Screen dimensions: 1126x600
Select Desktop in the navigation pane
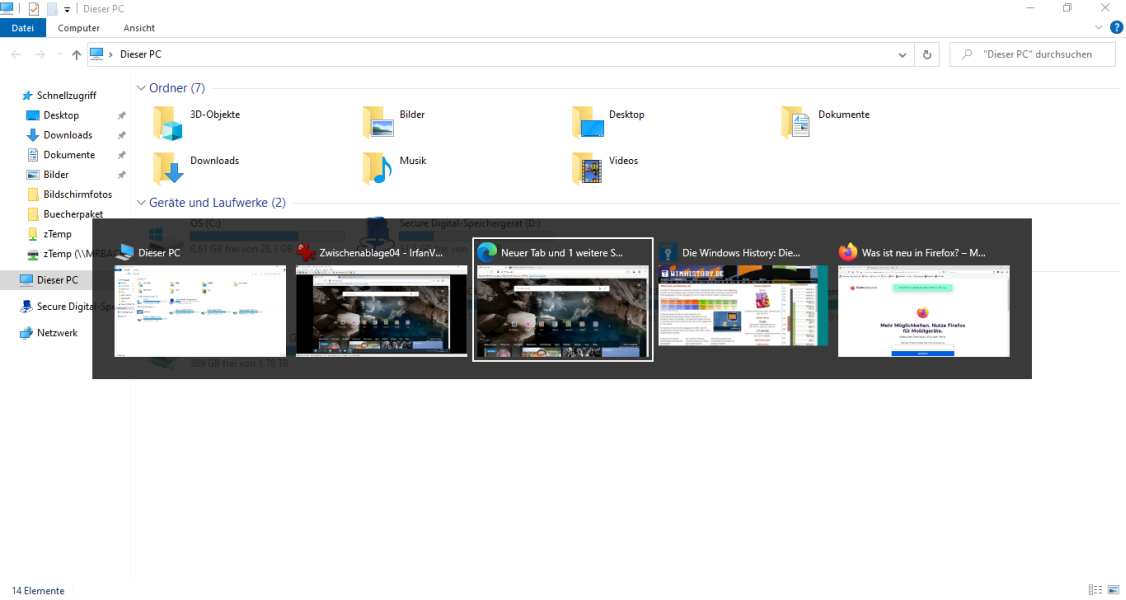(x=53, y=116)
